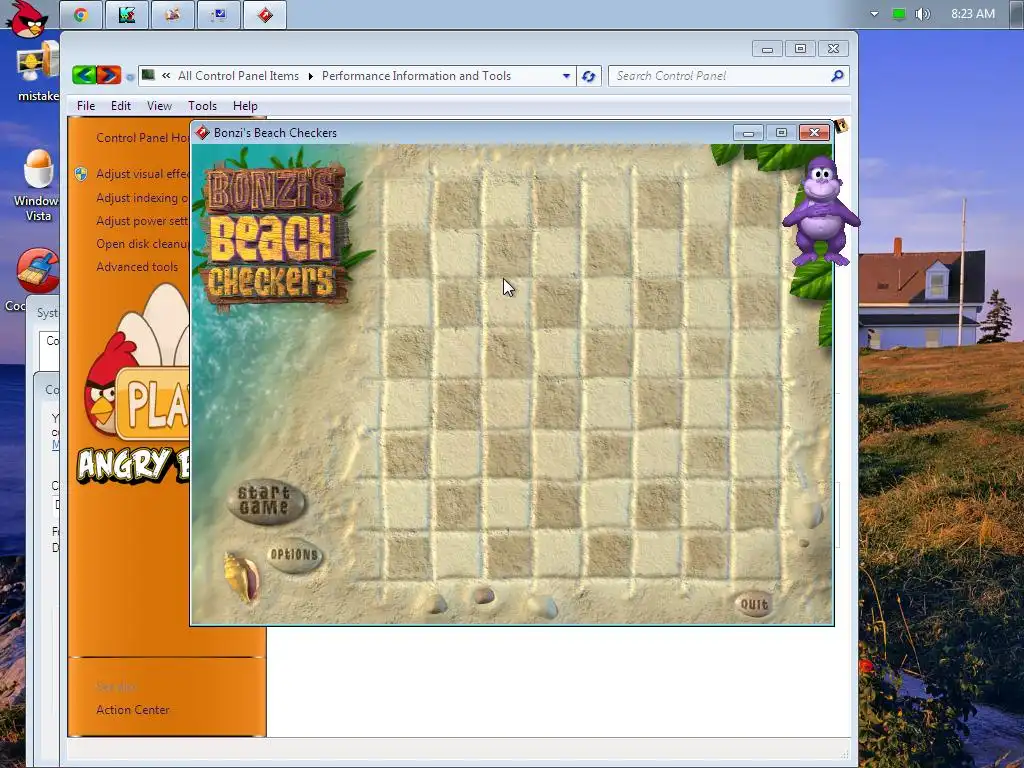Minimize the Bonzi's Beach Checkers window
Screen dimensions: 1024x768
(x=748, y=133)
